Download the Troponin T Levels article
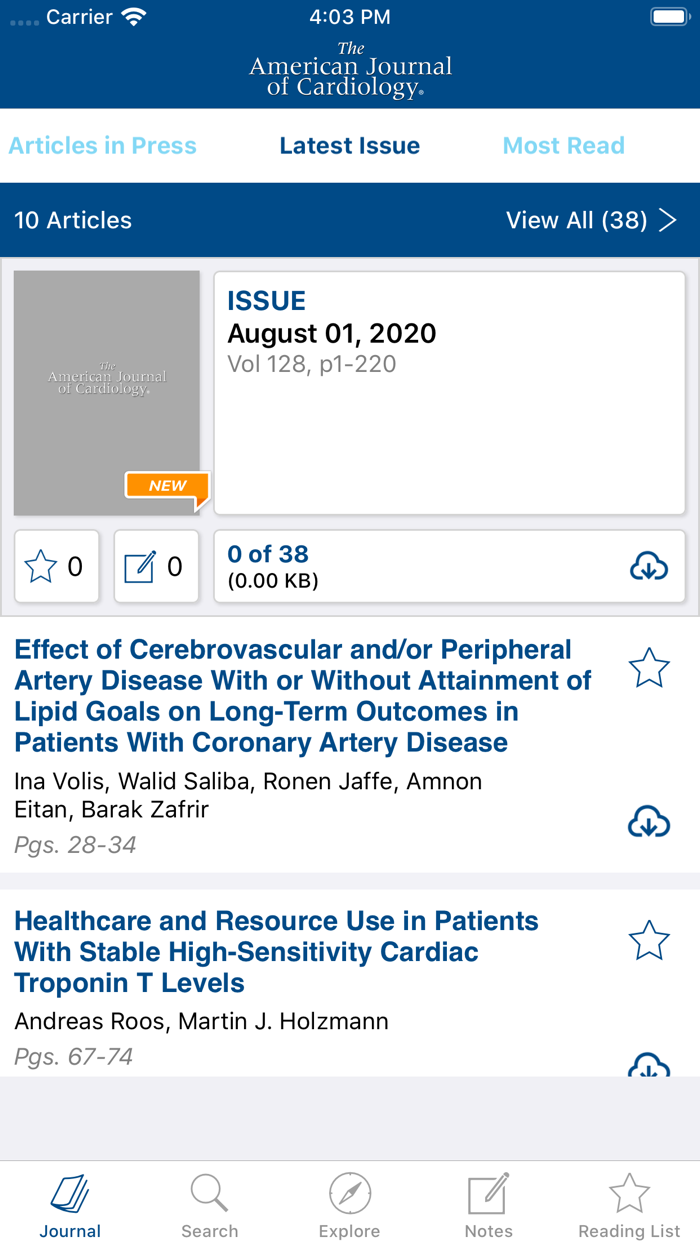The height and width of the screenshot is (1244, 700). click(649, 1068)
